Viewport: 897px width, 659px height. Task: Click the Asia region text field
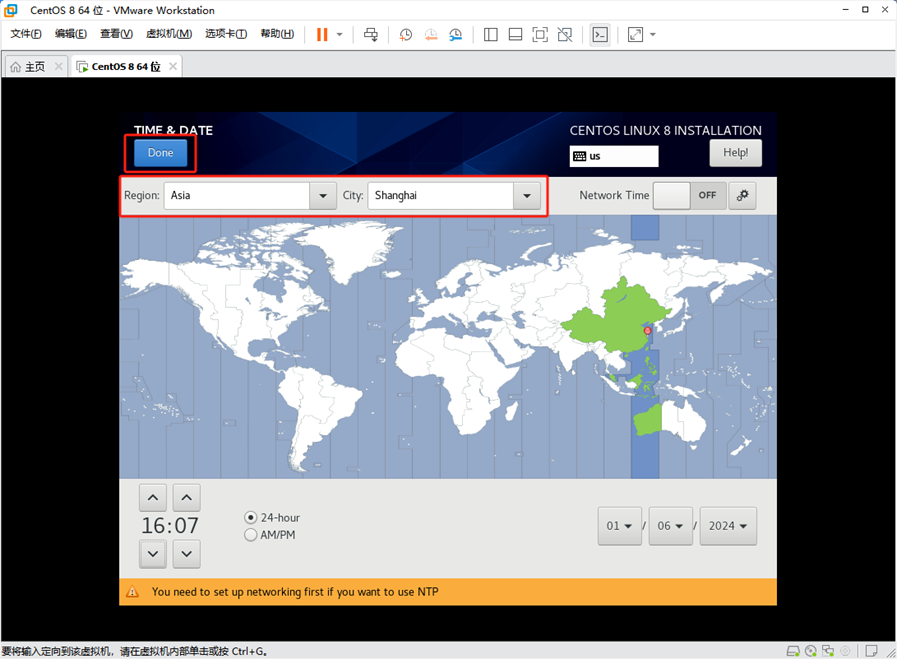[237, 196]
